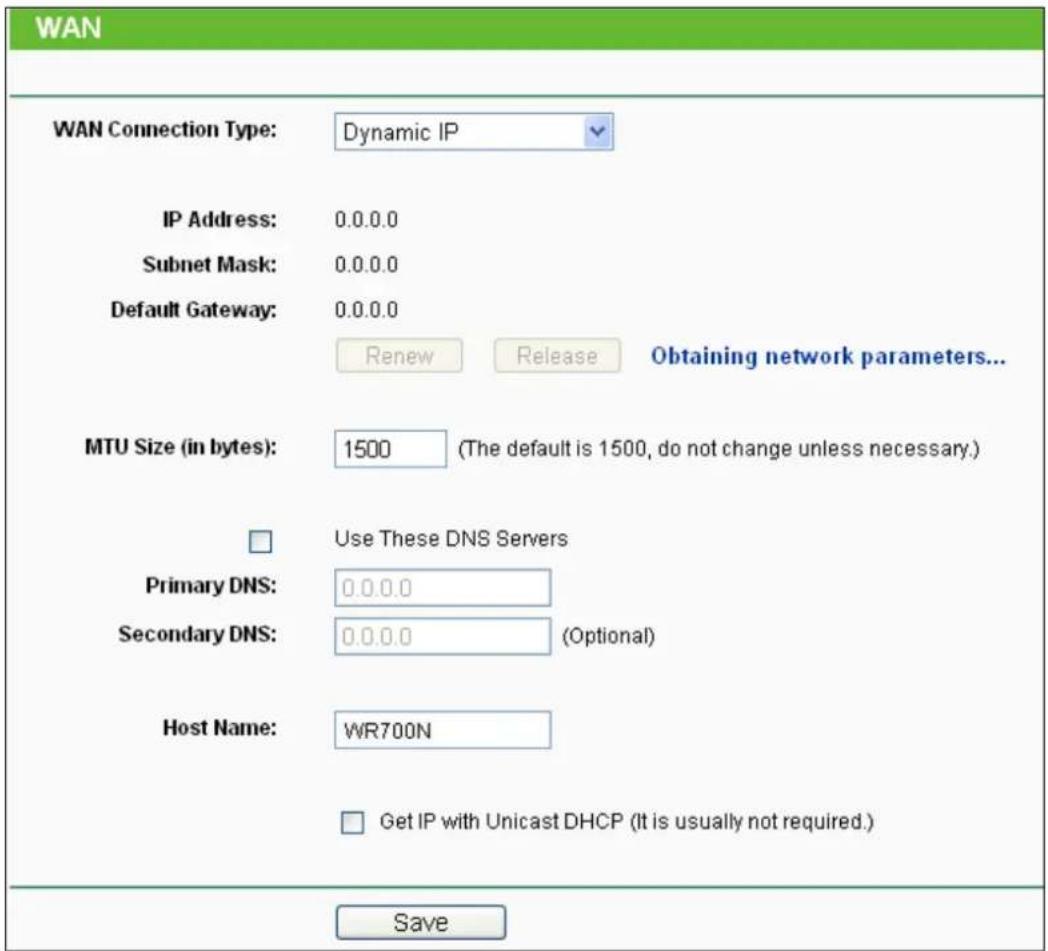Click the (Optional) note beside Secondary DNS

tap(608, 636)
